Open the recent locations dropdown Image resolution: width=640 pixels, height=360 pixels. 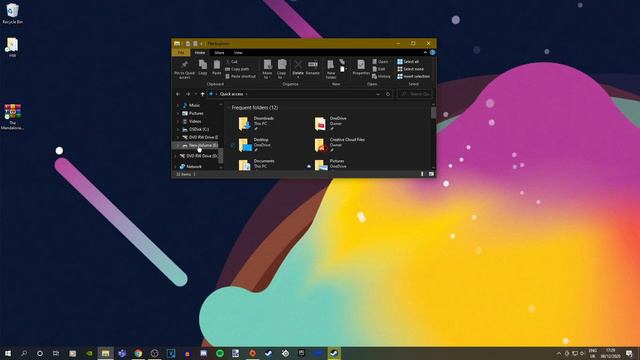click(x=196, y=94)
